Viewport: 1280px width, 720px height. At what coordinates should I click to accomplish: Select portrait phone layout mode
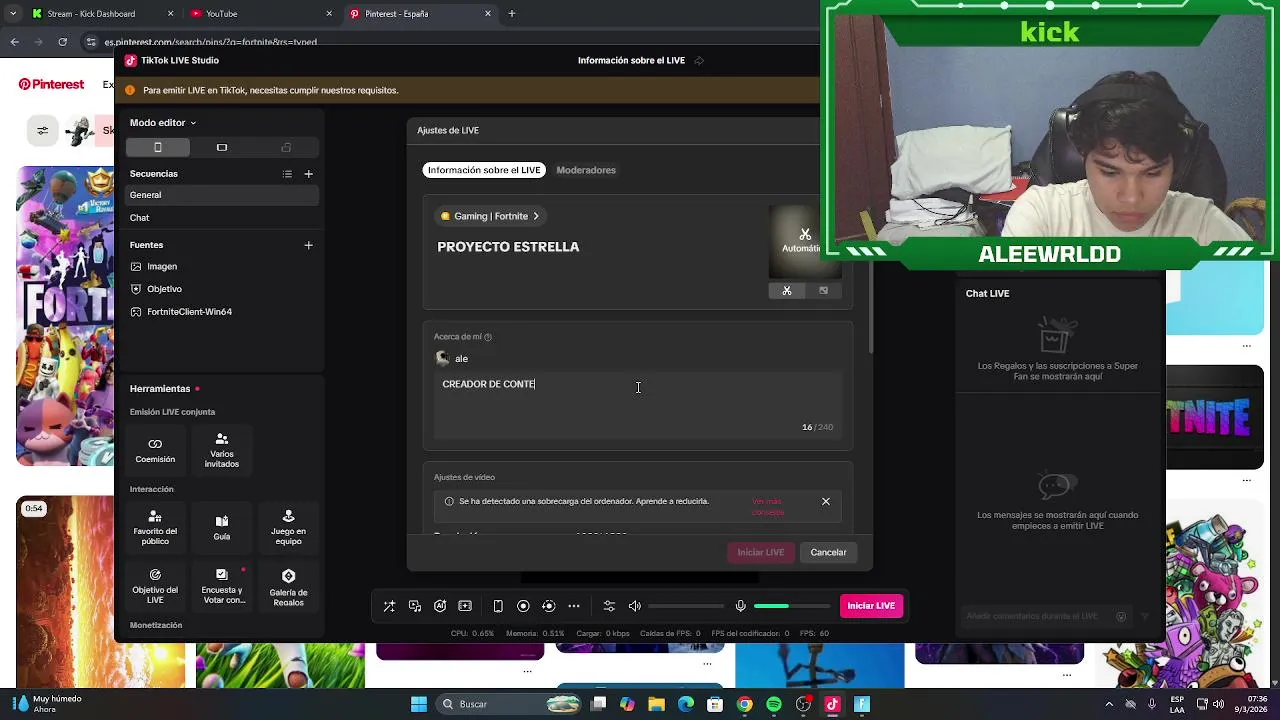[157, 147]
